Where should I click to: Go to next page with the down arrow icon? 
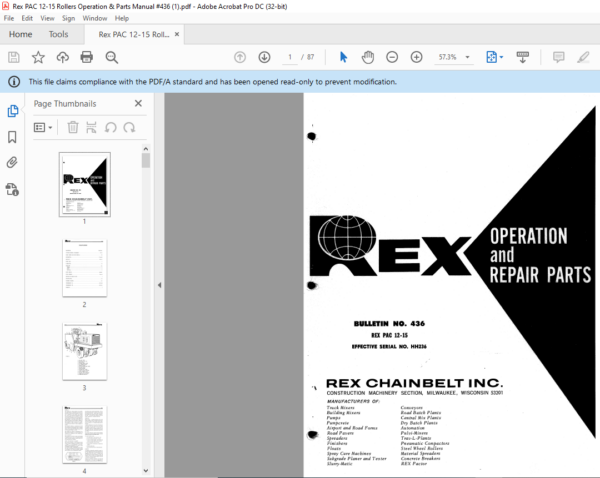(264, 57)
